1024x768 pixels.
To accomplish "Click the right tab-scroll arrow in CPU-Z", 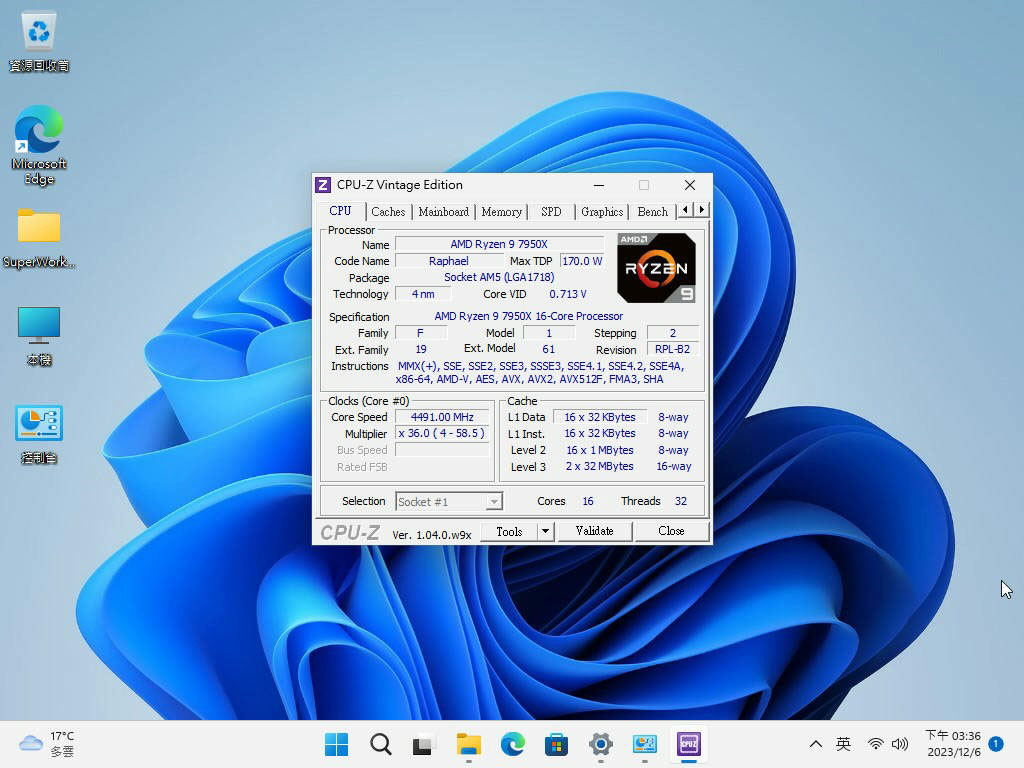I will pos(701,210).
